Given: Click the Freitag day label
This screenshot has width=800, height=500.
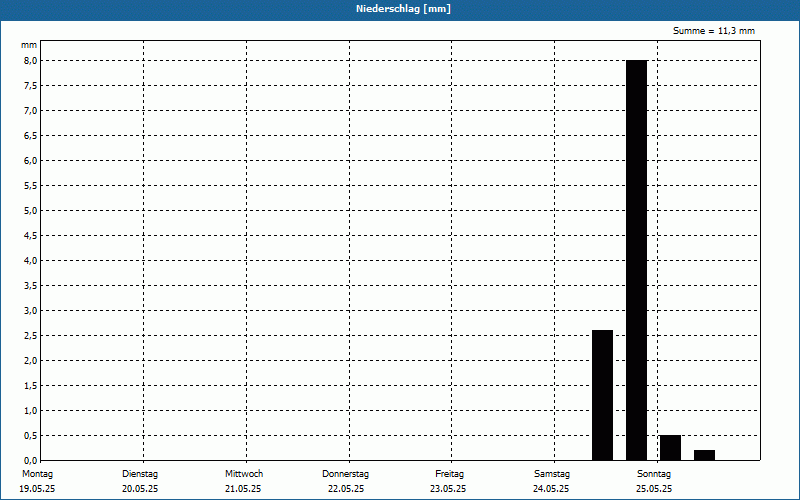Looking at the screenshot, I should [x=449, y=473].
